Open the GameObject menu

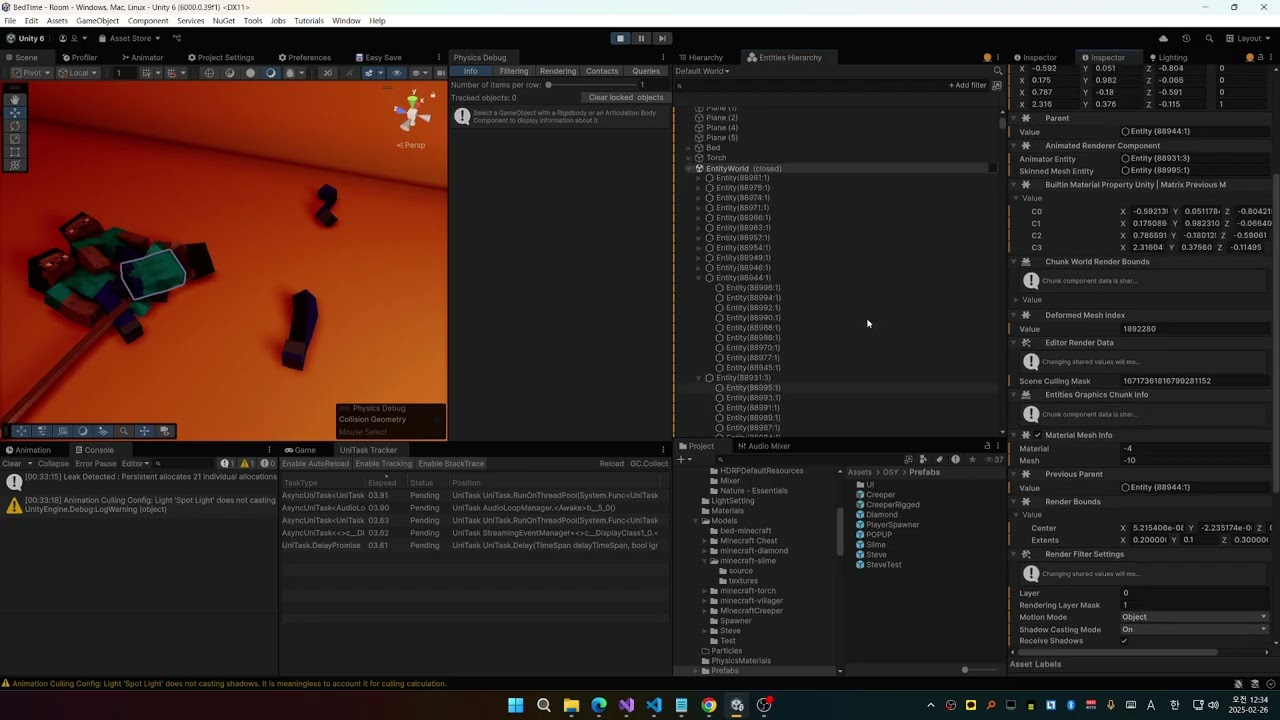97,20
